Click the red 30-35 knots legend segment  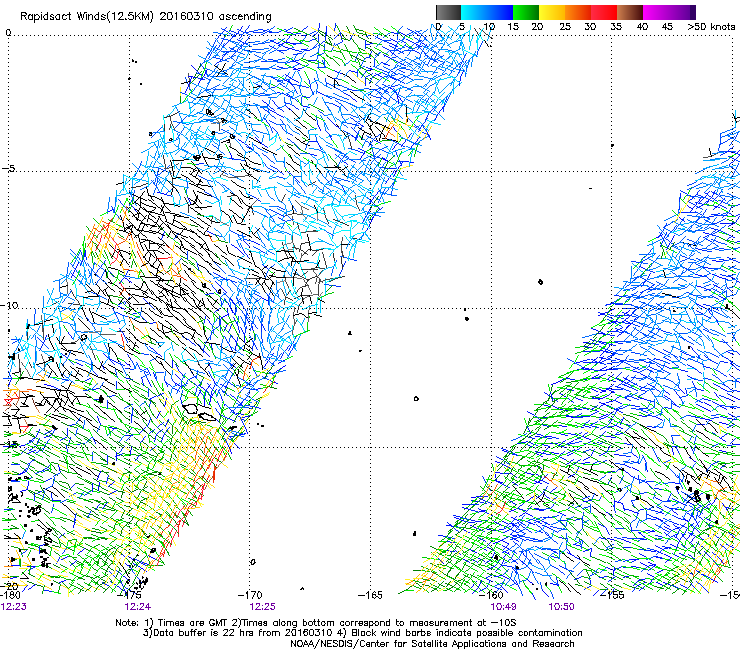604,12
